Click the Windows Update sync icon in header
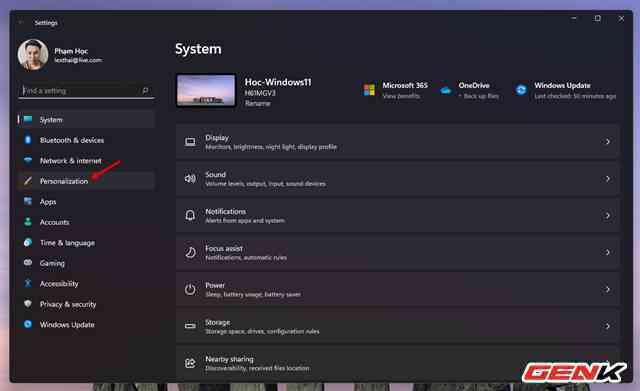This screenshot has width=640, height=391. click(521, 90)
